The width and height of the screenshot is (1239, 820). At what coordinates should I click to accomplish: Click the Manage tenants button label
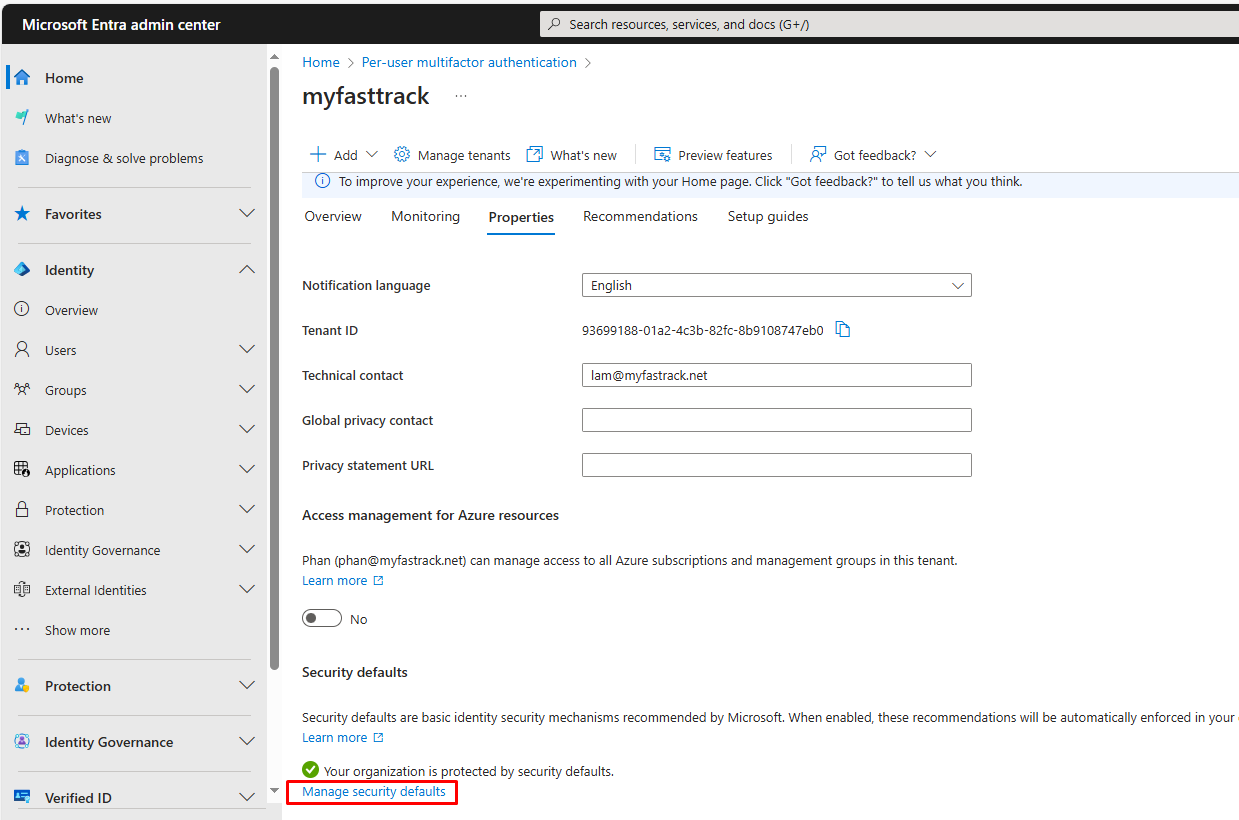pos(464,155)
